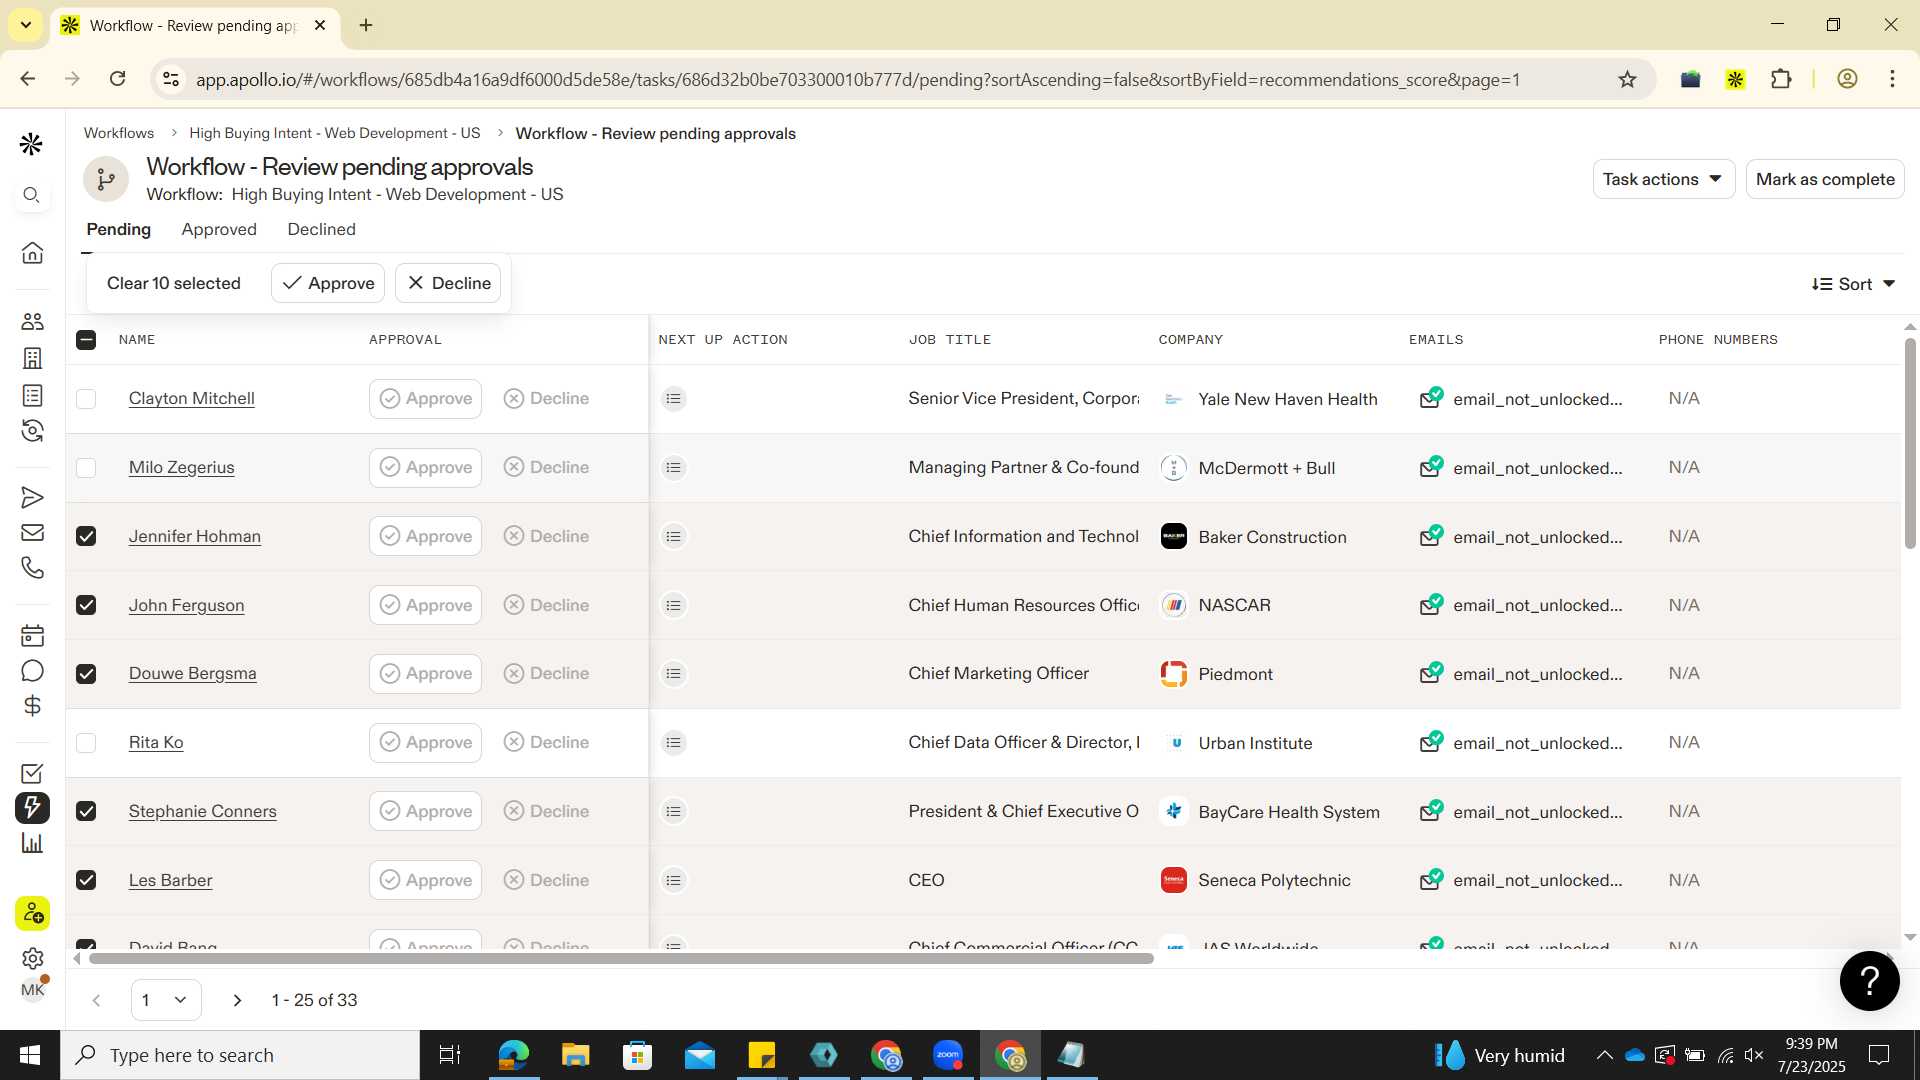Bookmark this page with the star icon
1920x1080 pixels.
(1627, 79)
